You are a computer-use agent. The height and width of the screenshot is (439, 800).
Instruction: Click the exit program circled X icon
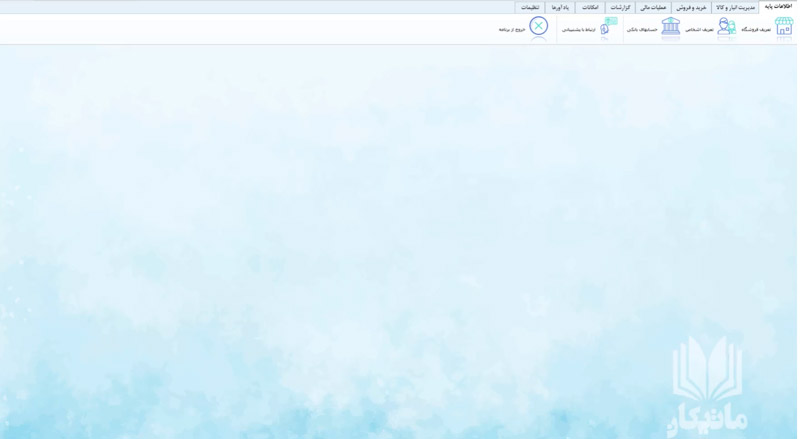point(538,26)
